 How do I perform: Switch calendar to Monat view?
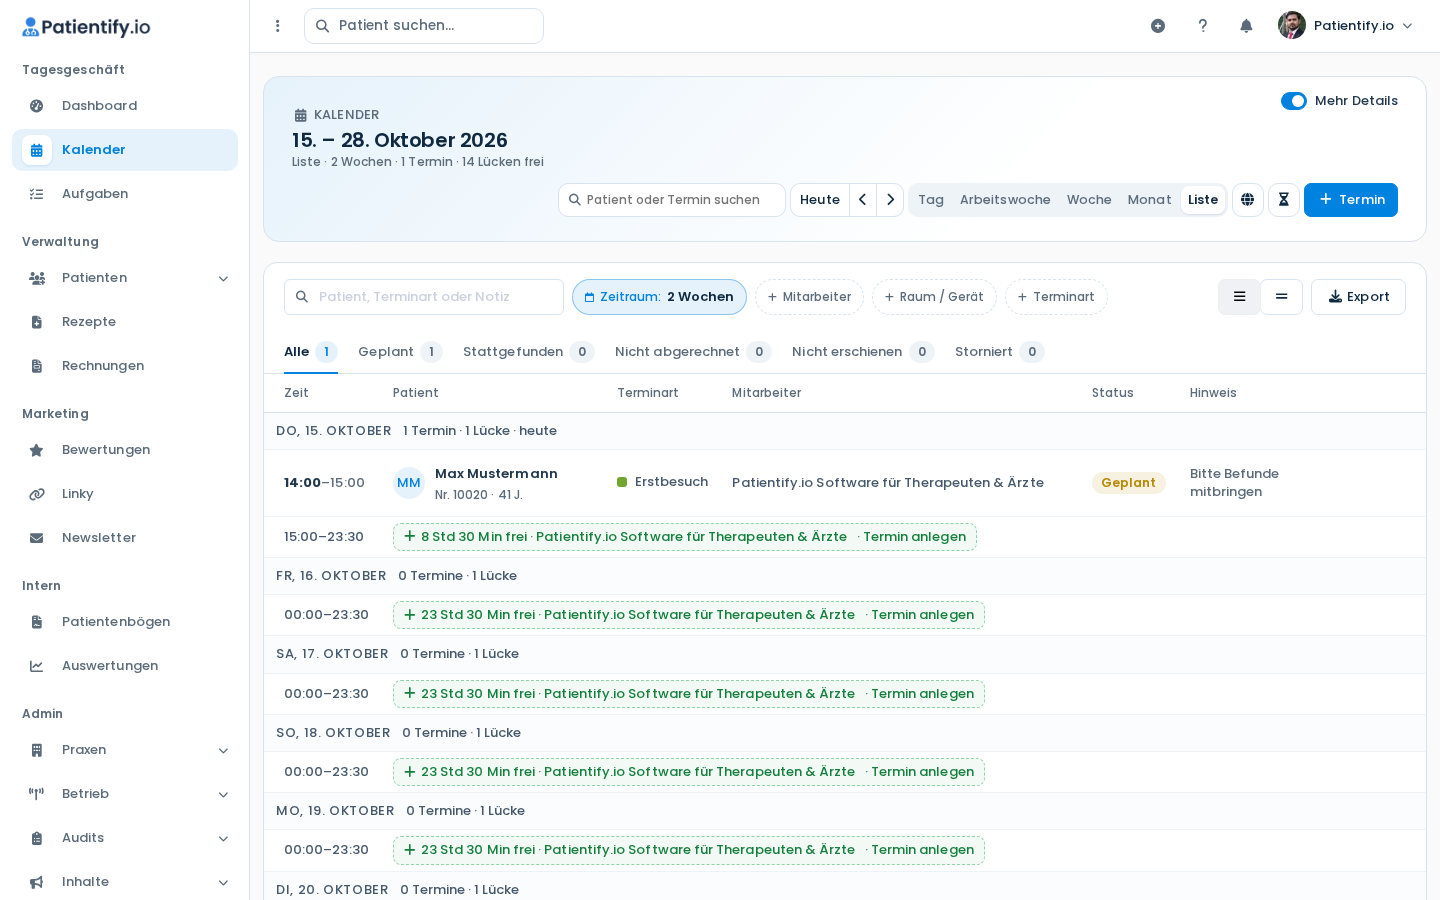(x=1149, y=200)
